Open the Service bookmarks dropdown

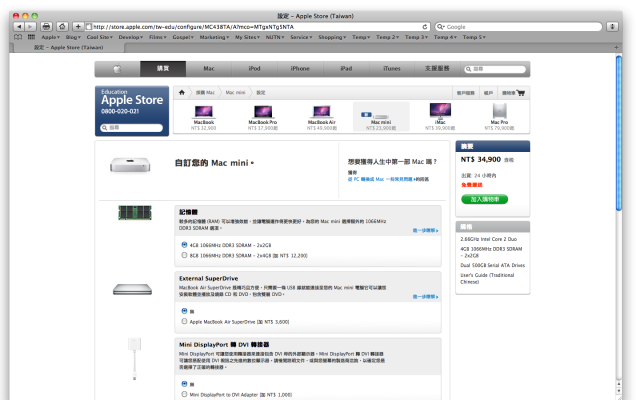[x=302, y=37]
